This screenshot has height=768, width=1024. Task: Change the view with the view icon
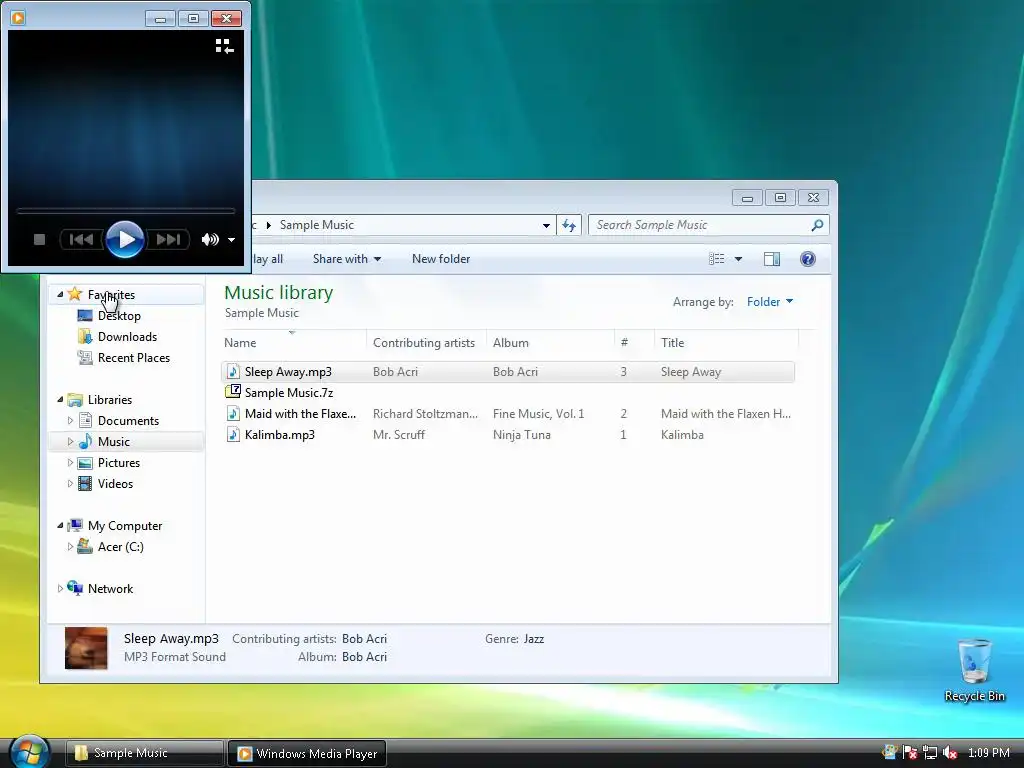click(x=716, y=259)
